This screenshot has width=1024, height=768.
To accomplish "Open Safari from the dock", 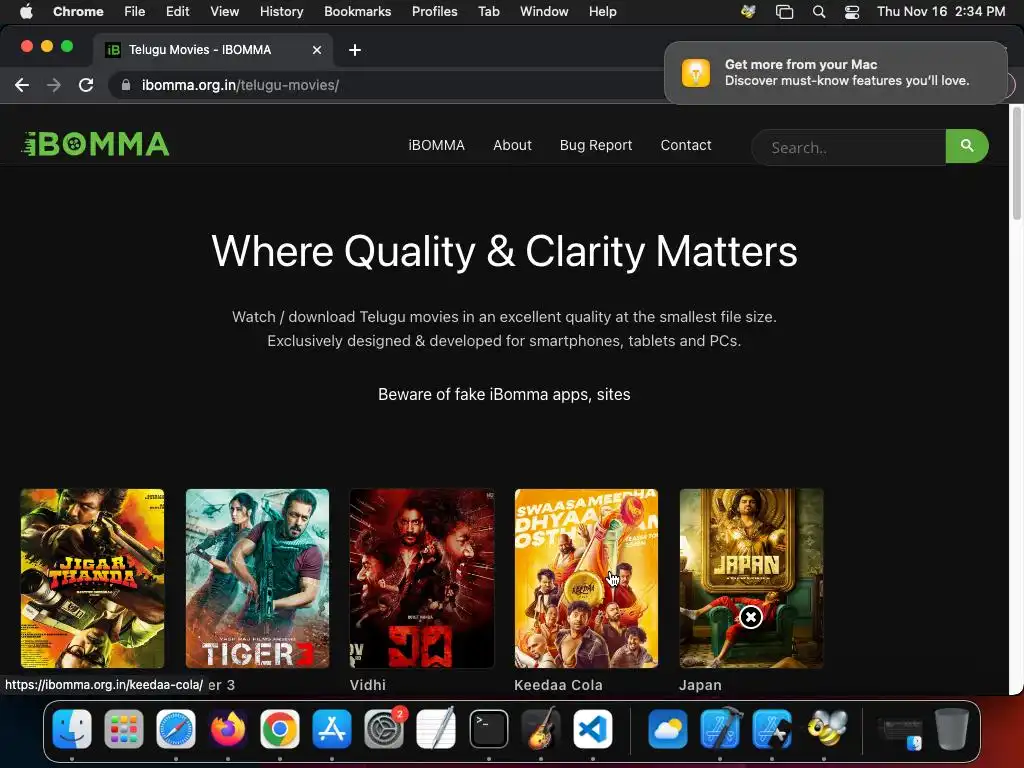I will click(x=176, y=729).
